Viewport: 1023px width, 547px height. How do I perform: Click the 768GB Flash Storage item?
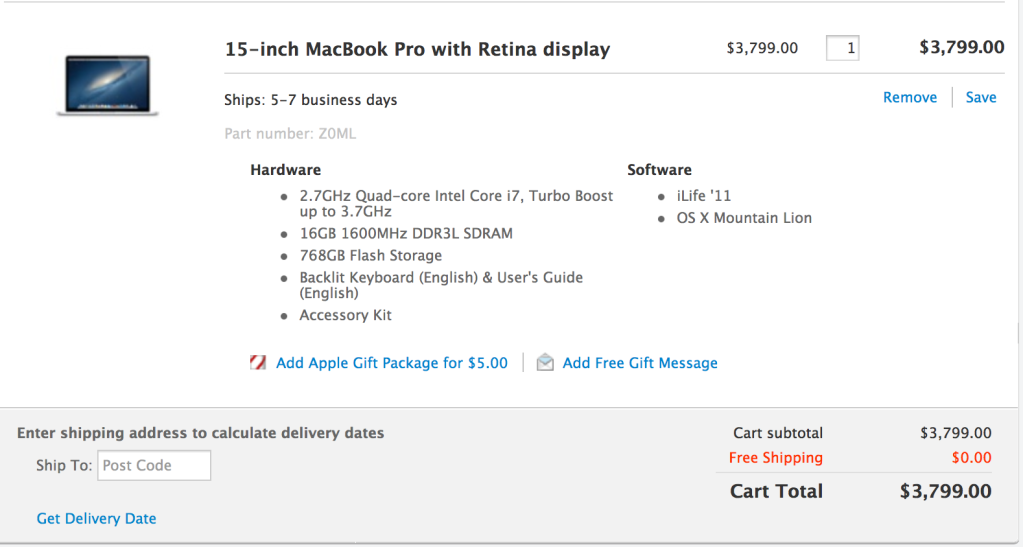[371, 255]
